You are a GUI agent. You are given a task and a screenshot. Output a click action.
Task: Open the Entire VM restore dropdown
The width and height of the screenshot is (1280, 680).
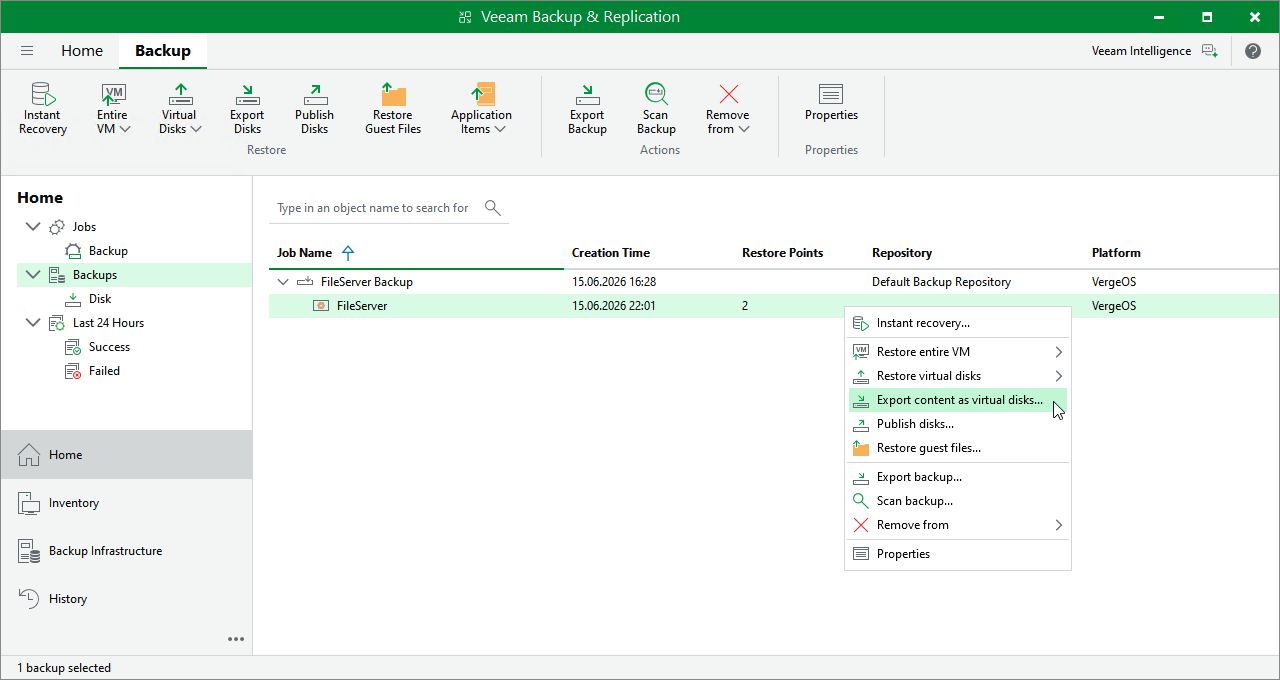click(x=113, y=109)
